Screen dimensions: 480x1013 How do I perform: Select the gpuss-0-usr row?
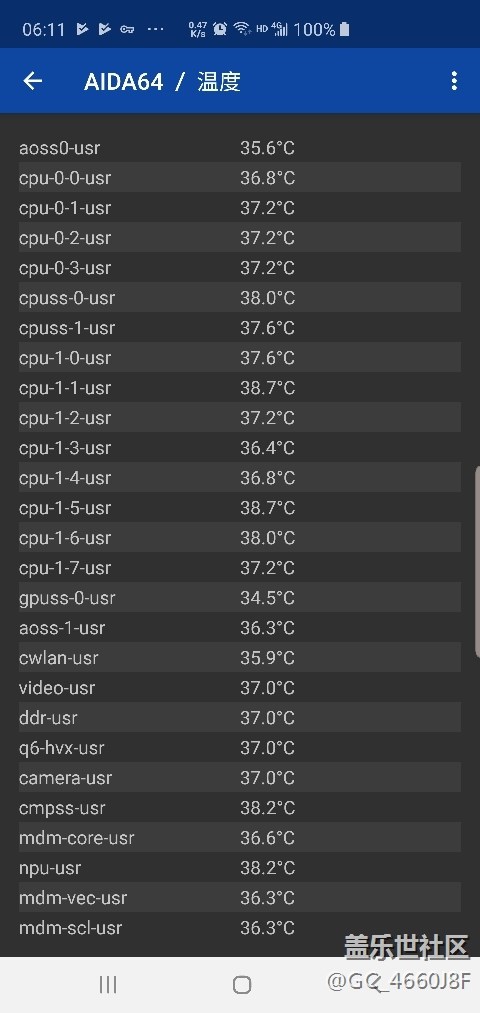click(x=240, y=598)
